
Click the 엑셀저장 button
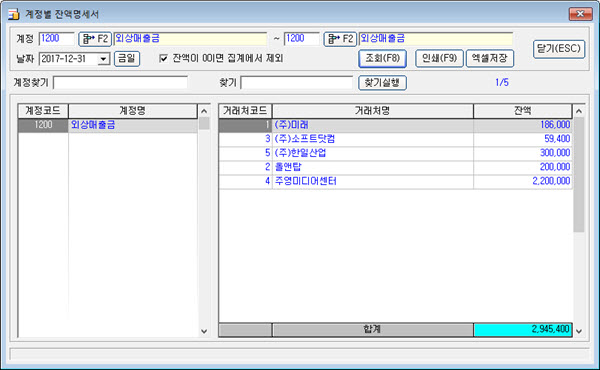point(489,59)
